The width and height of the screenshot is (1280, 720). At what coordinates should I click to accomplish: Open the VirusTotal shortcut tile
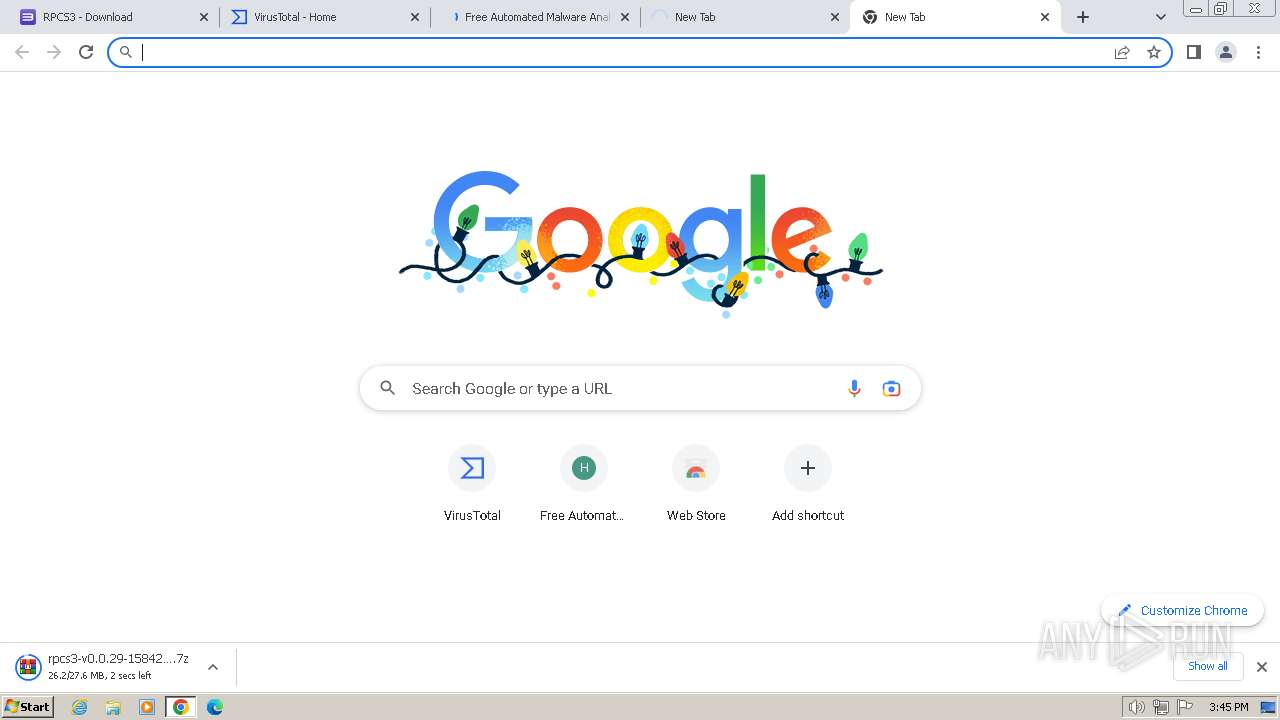pos(472,485)
